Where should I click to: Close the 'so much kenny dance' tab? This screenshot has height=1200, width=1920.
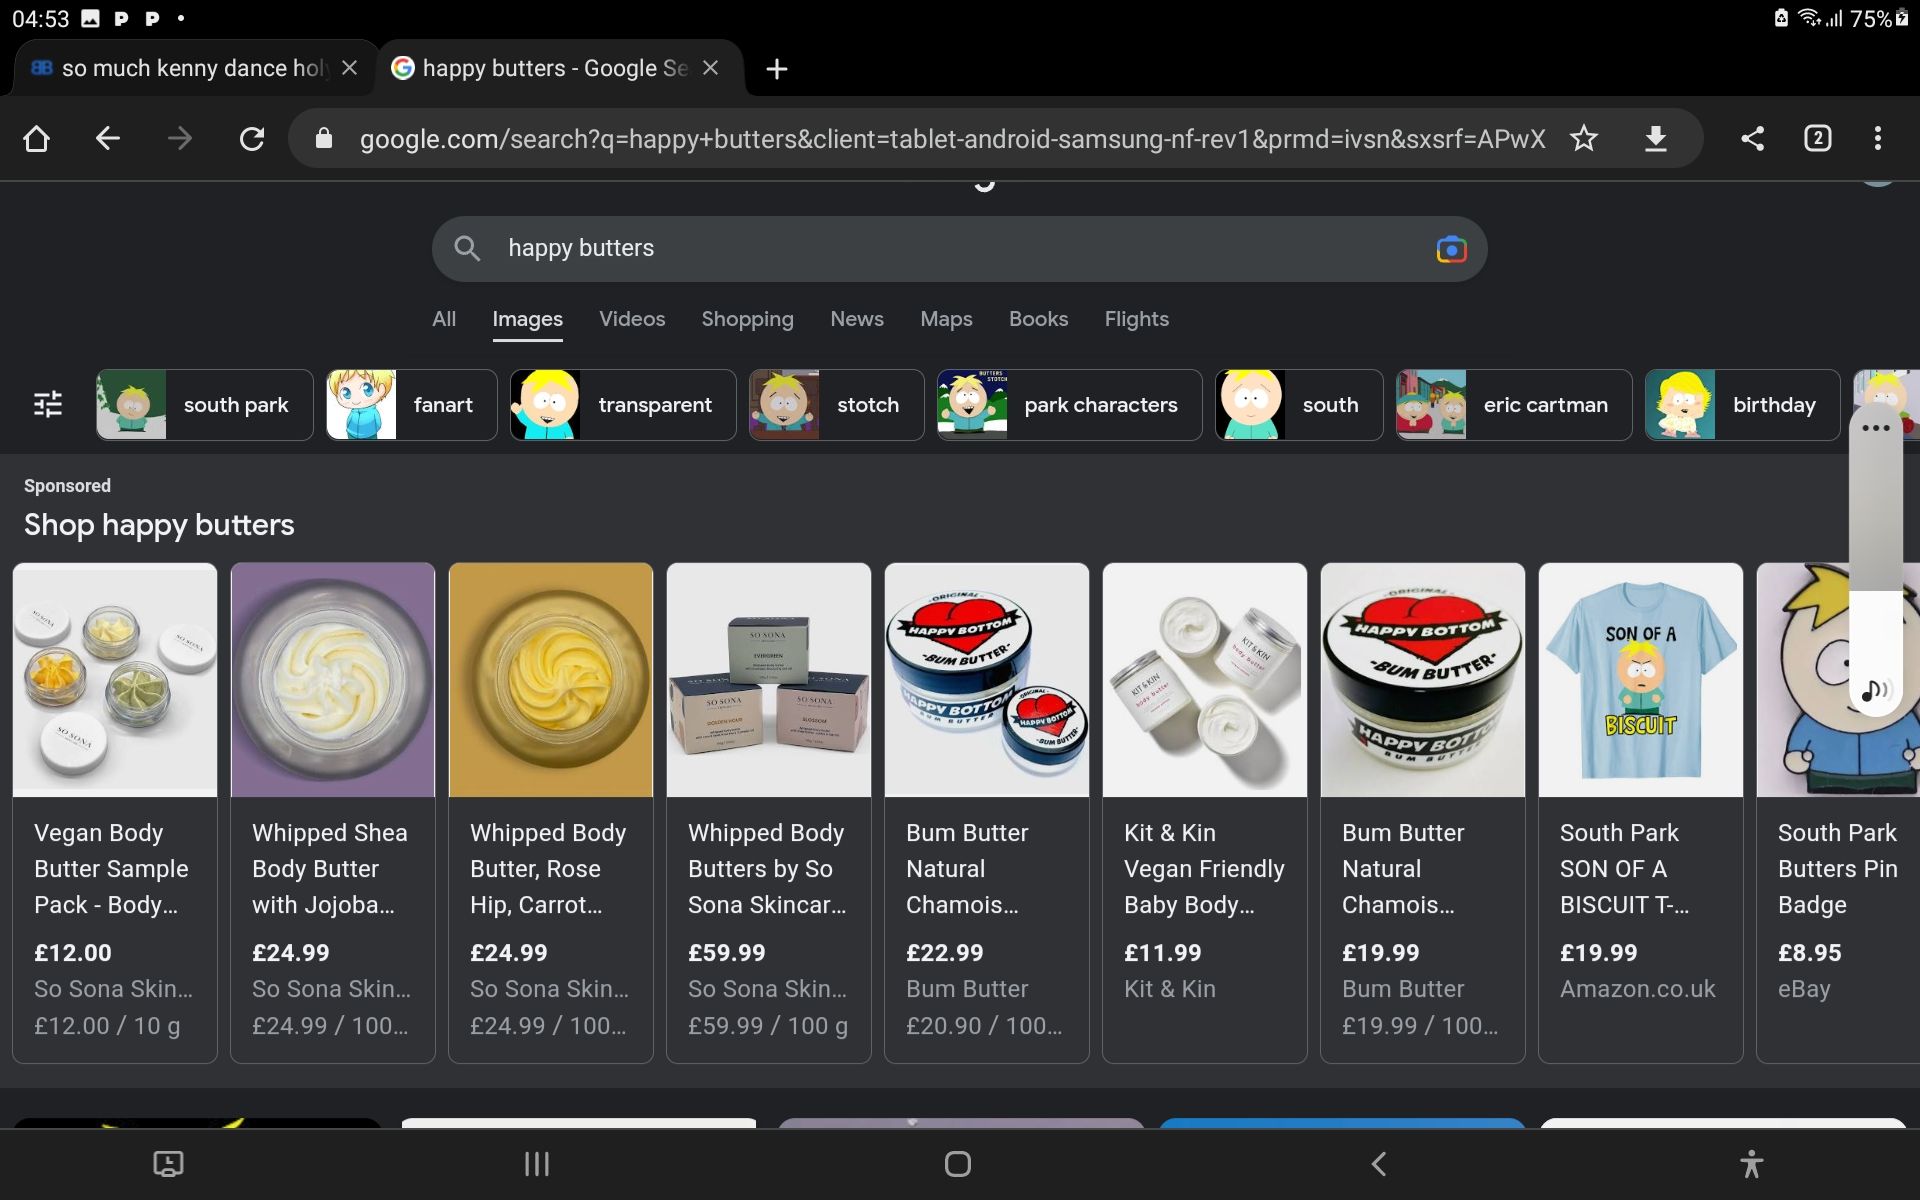(x=349, y=68)
